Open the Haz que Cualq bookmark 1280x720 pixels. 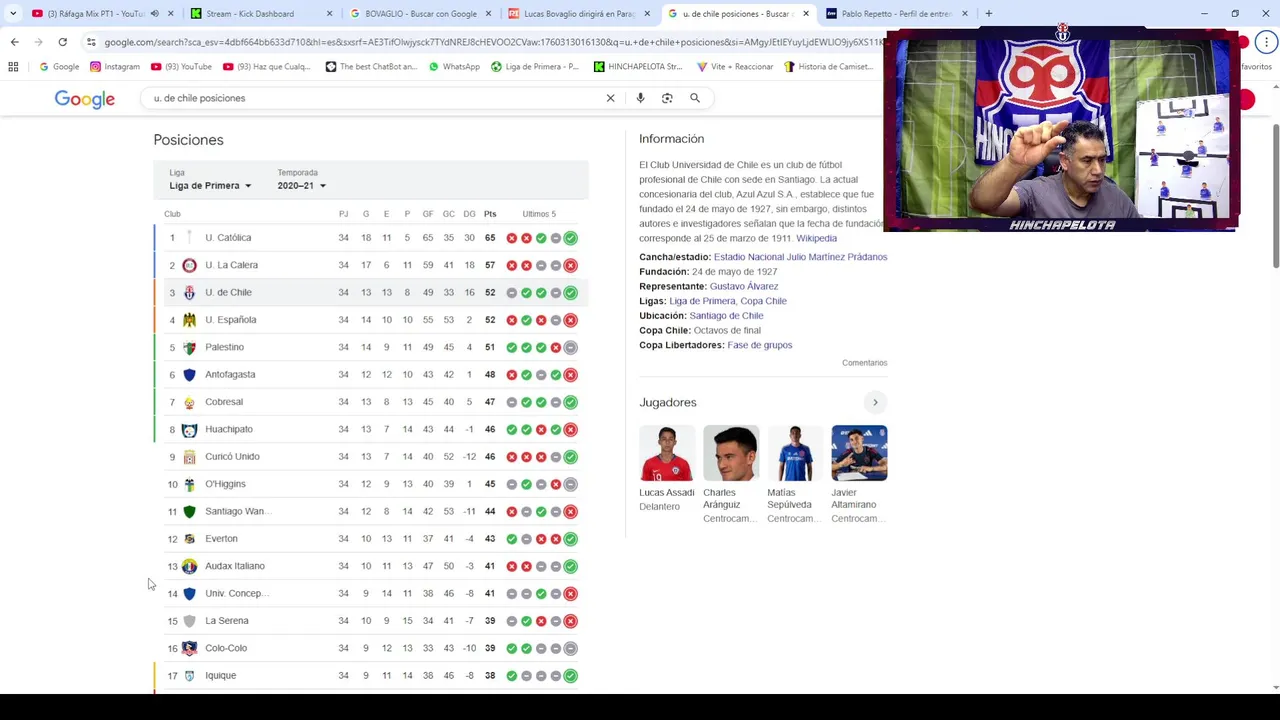267,67
